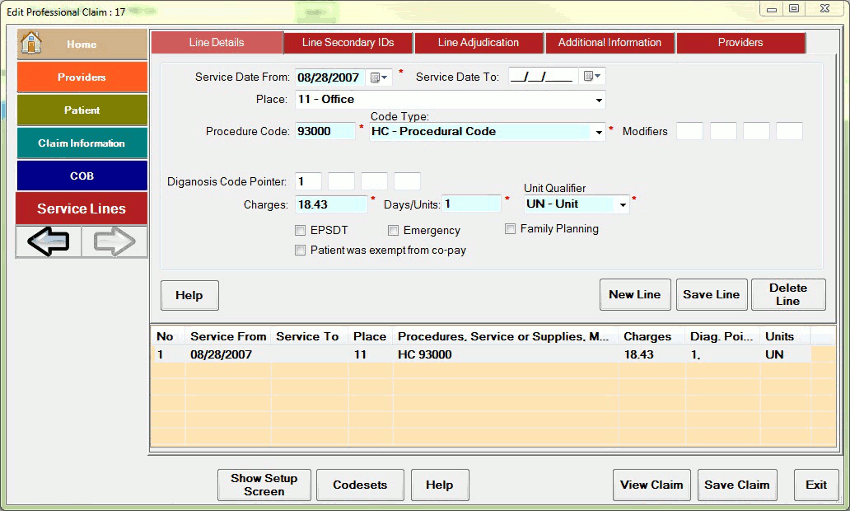Viewport: 850px width, 511px height.
Task: Check the Emergency checkbox
Action: [x=394, y=230]
